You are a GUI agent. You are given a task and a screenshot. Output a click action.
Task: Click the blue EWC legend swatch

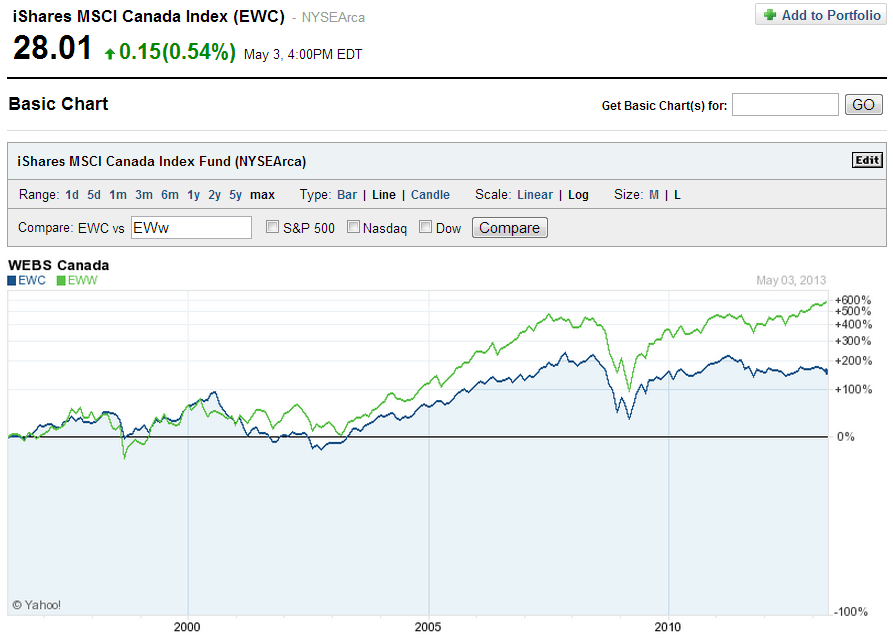(12, 280)
